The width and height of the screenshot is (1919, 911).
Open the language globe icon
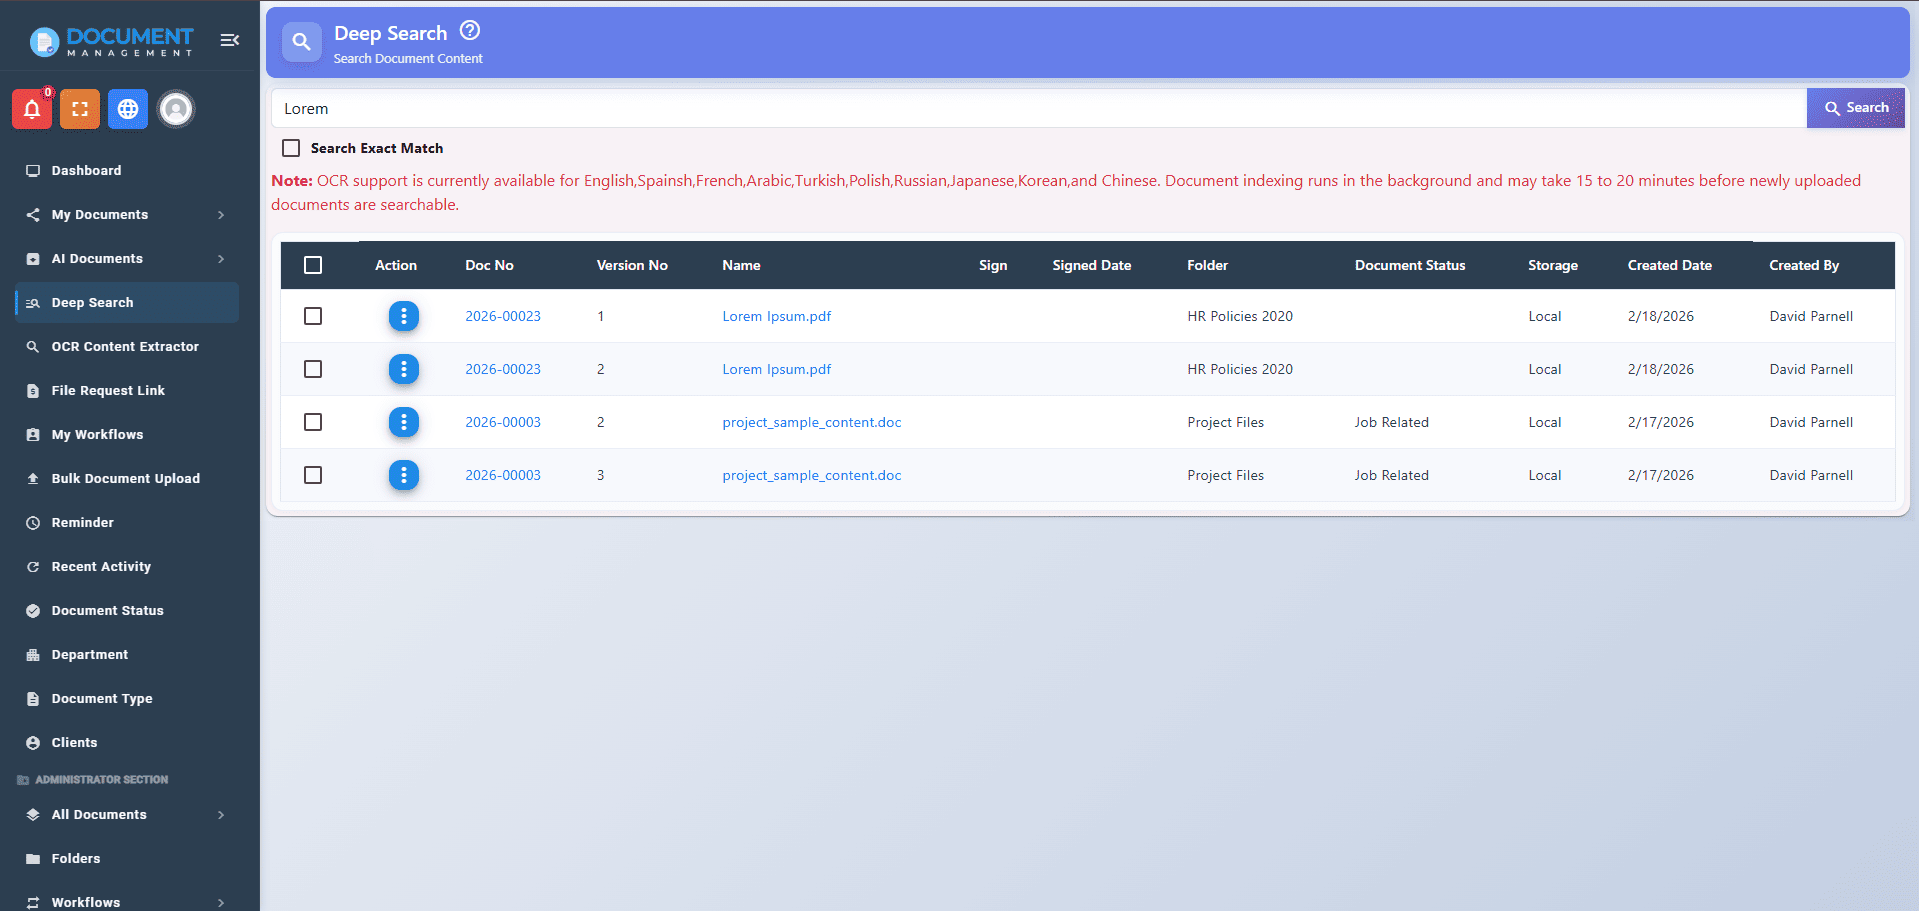128,109
